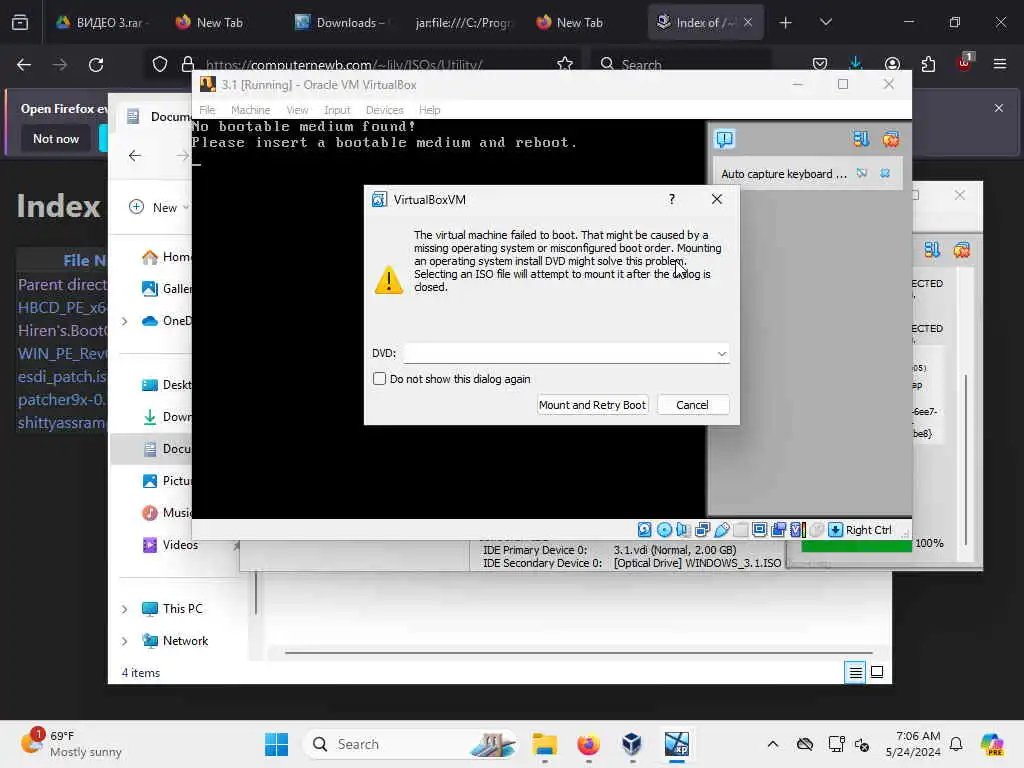Screen dimensions: 1024x768
Task: Open the Input menu of the VM window
Action: [x=337, y=110]
